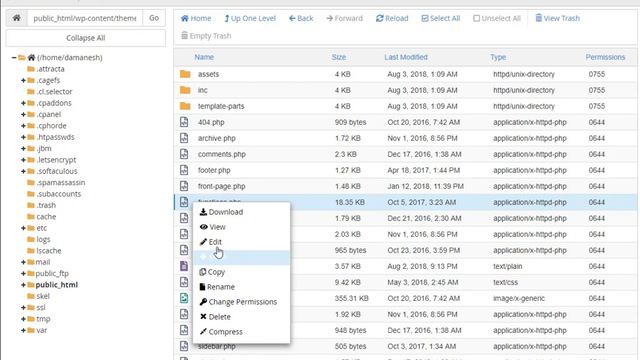Click the front-page.php file icon
Screen dimensions: 640x360
(x=184, y=186)
